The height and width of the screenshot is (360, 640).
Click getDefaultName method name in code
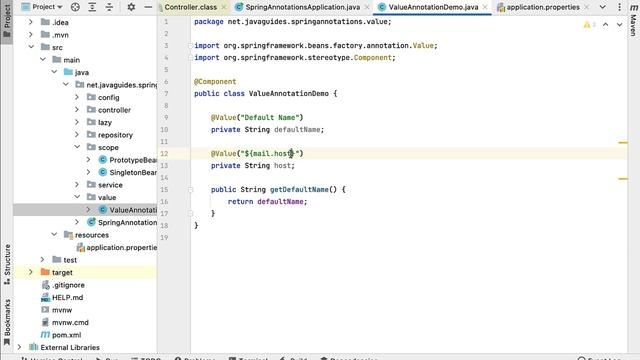tap(299, 189)
